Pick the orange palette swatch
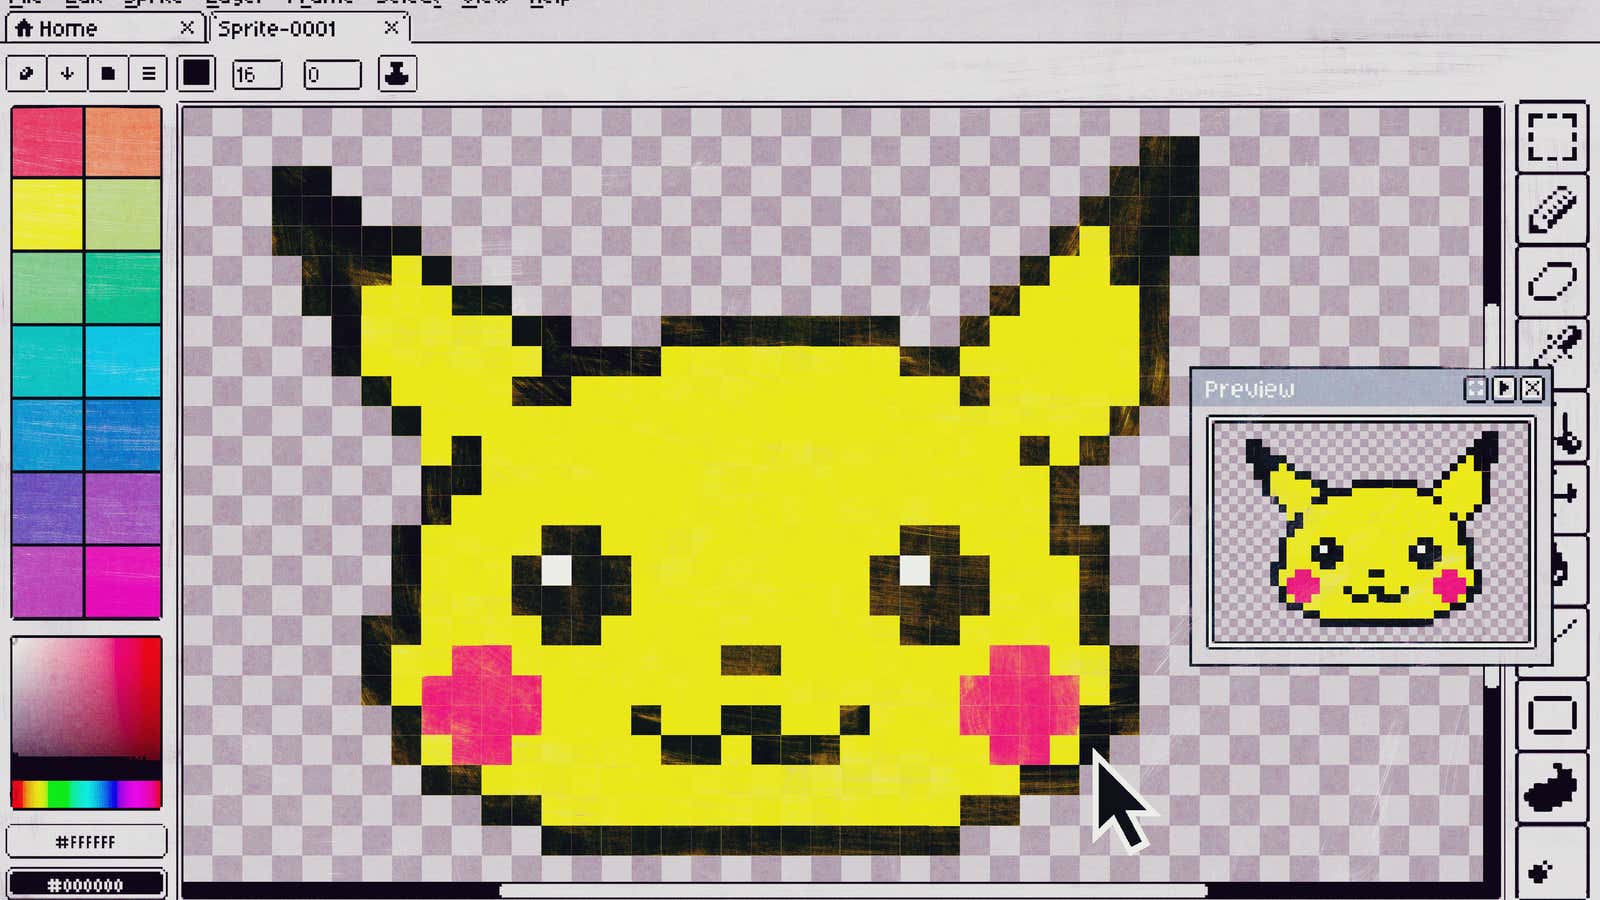This screenshot has height=900, width=1600. click(x=123, y=141)
